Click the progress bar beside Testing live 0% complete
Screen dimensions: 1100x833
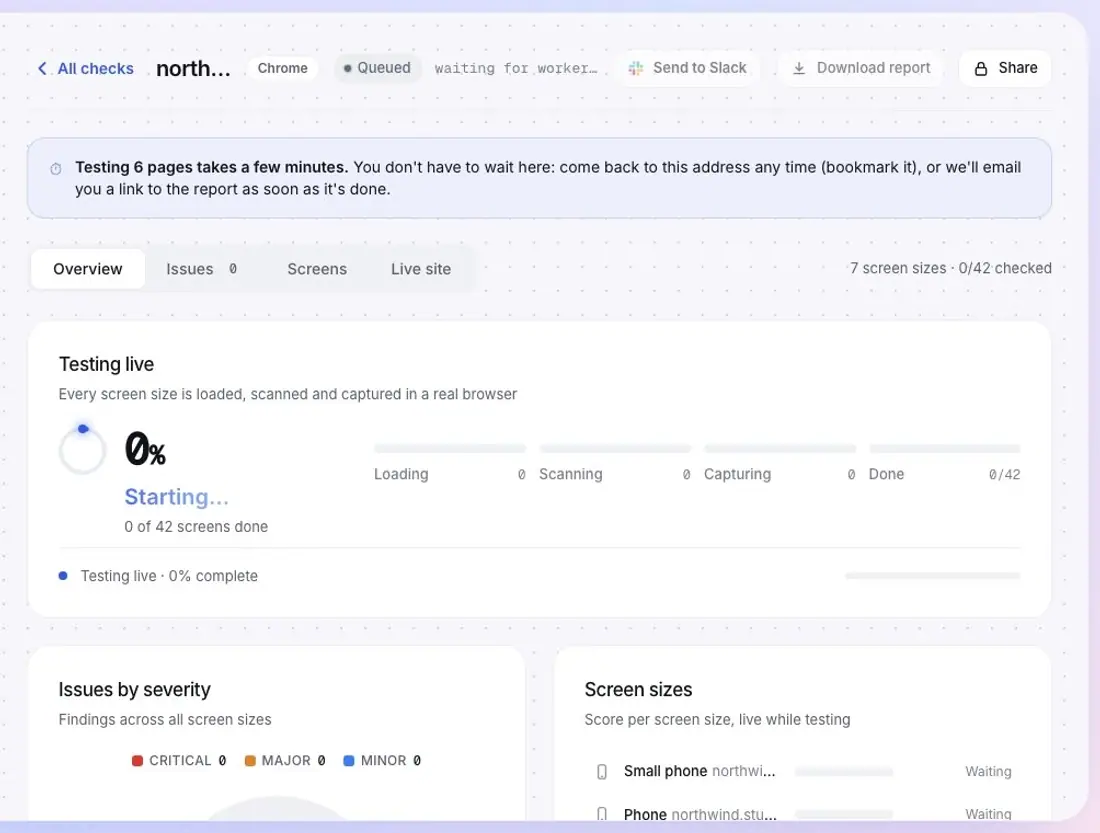pos(933,575)
